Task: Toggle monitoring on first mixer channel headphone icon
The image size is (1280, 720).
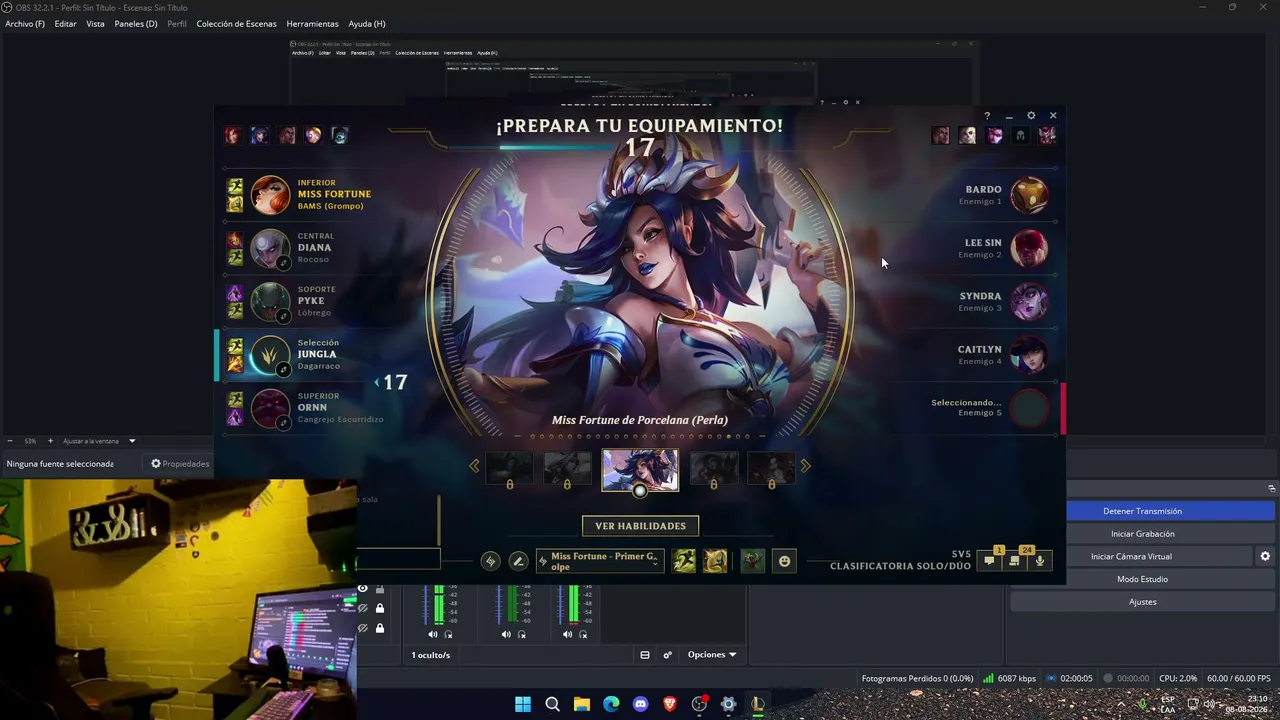Action: 448,634
